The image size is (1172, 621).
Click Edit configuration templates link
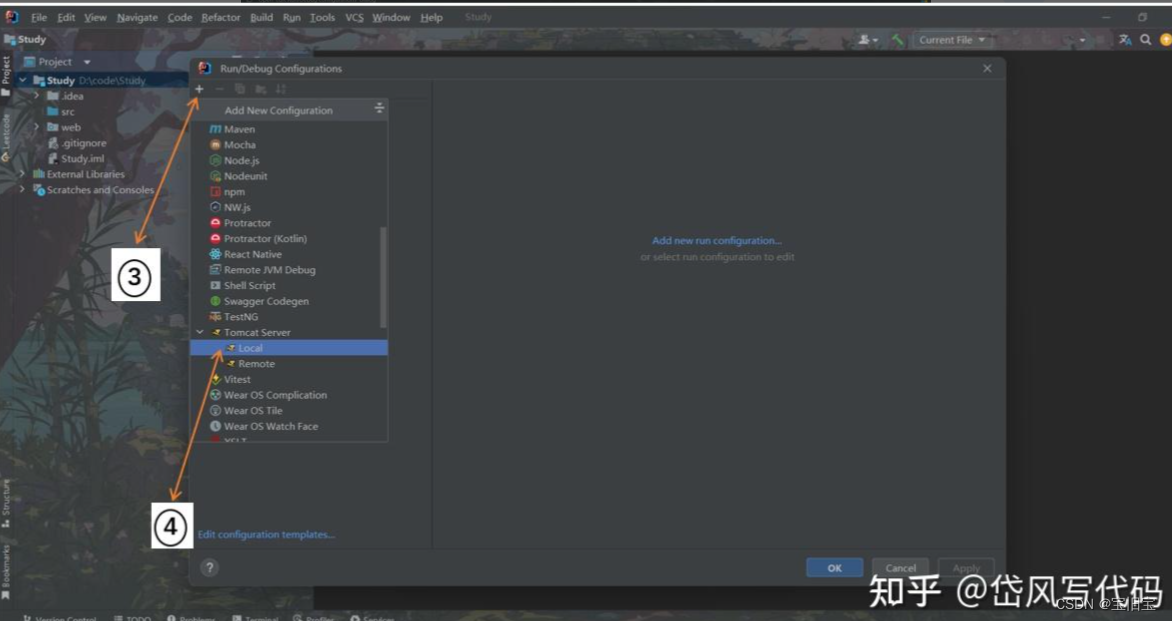(266, 534)
